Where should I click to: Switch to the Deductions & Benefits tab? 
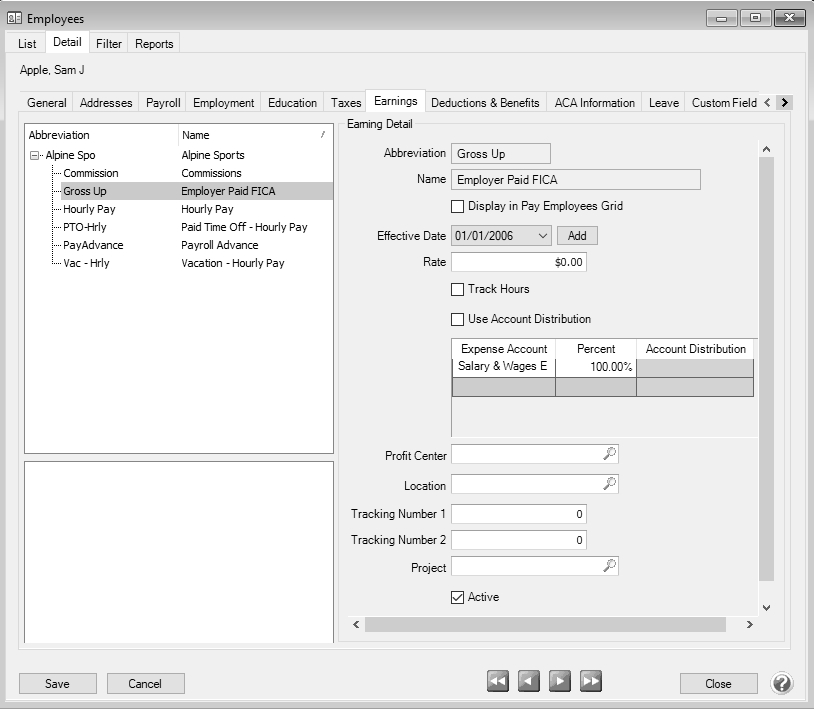485,103
